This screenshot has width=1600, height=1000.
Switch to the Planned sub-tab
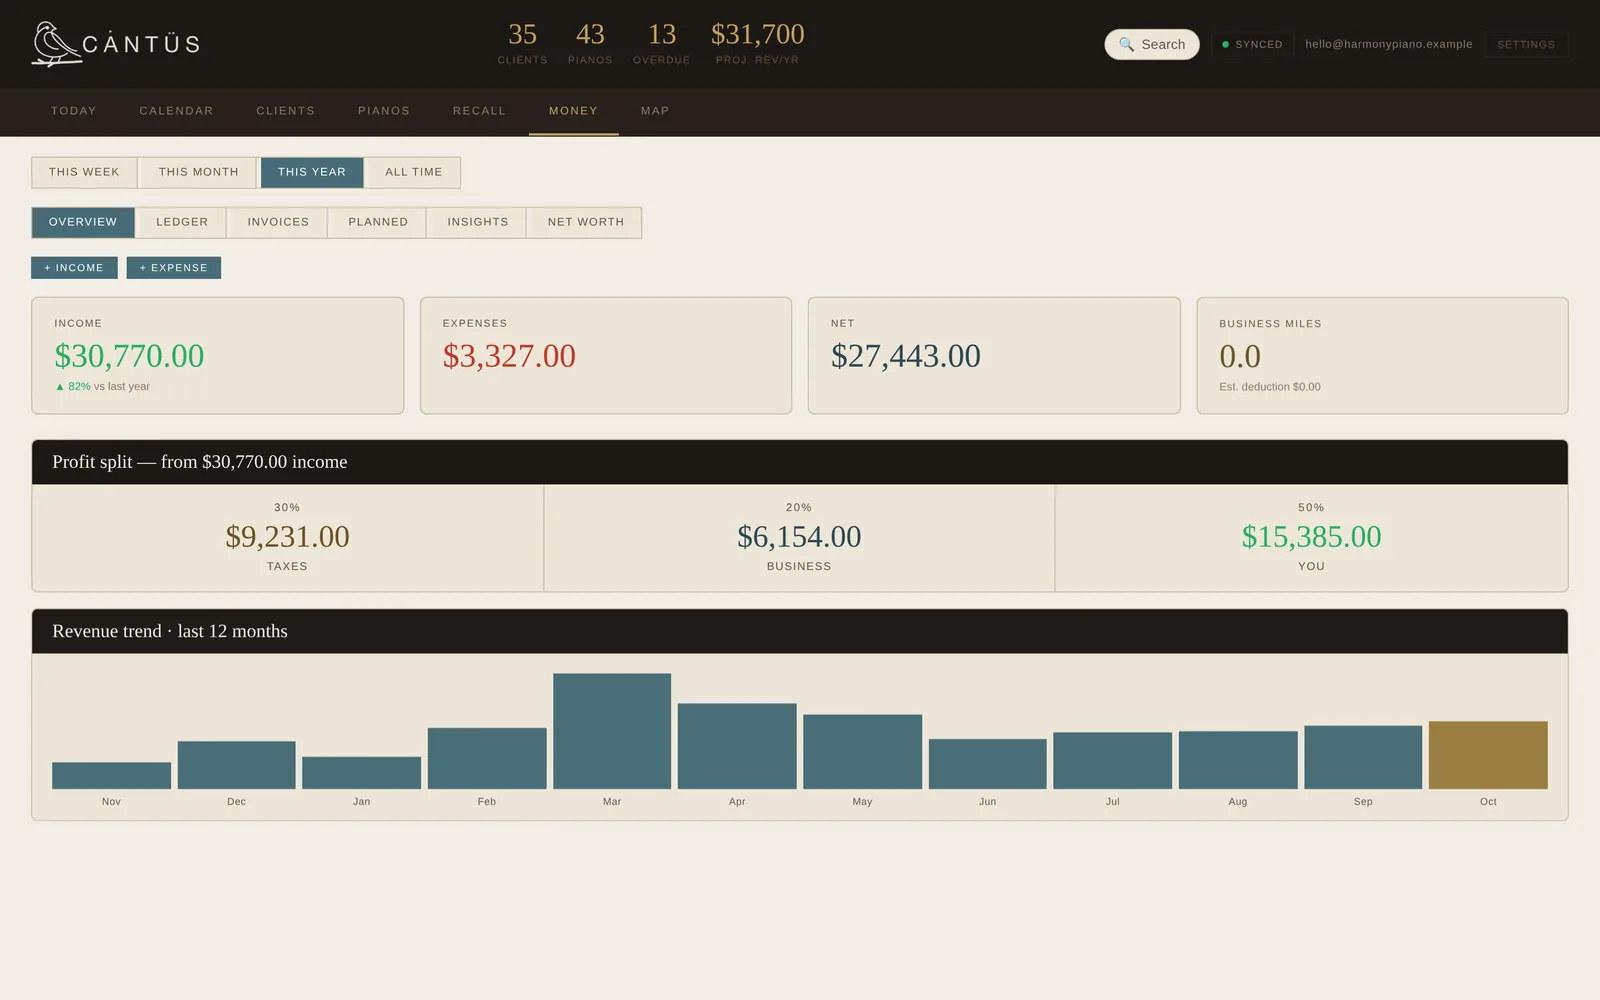(378, 222)
